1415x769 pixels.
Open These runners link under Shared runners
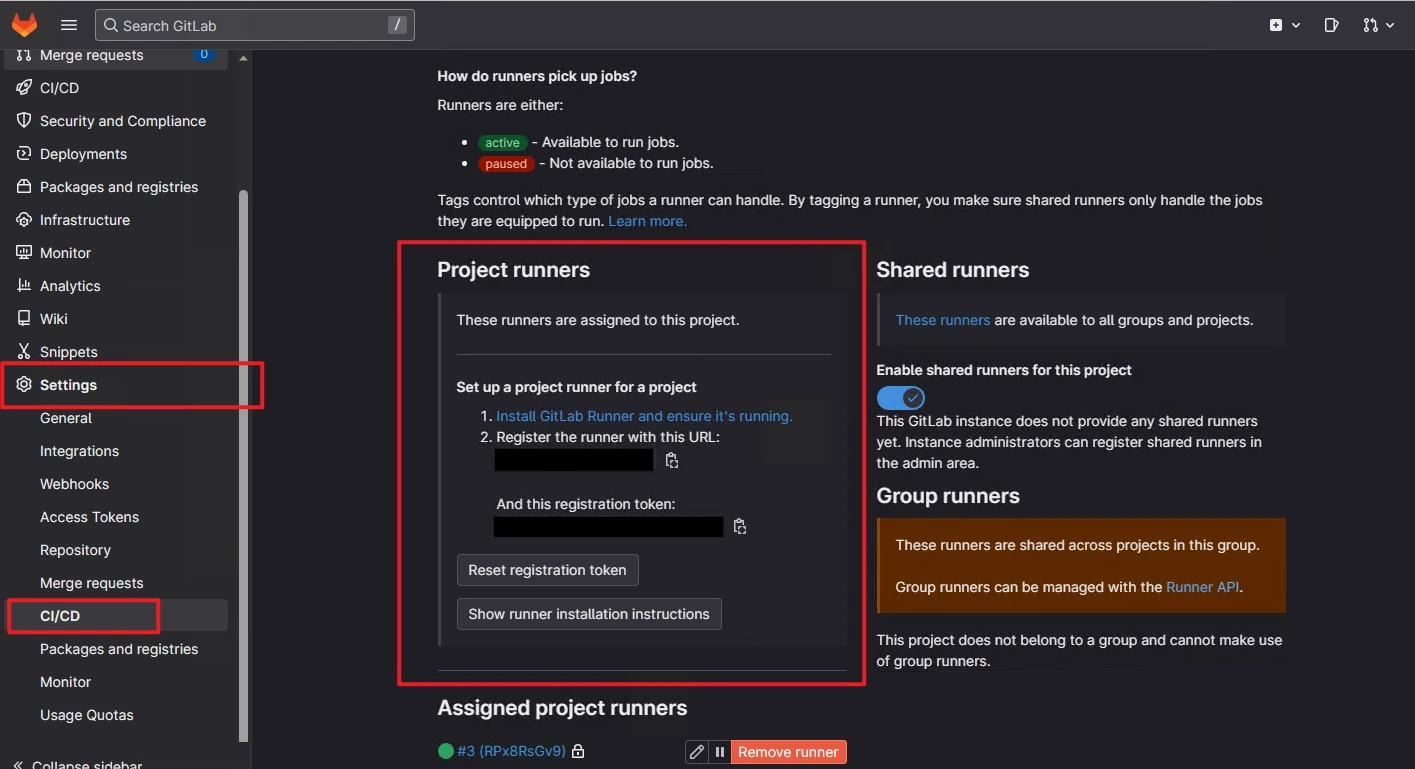(x=942, y=320)
